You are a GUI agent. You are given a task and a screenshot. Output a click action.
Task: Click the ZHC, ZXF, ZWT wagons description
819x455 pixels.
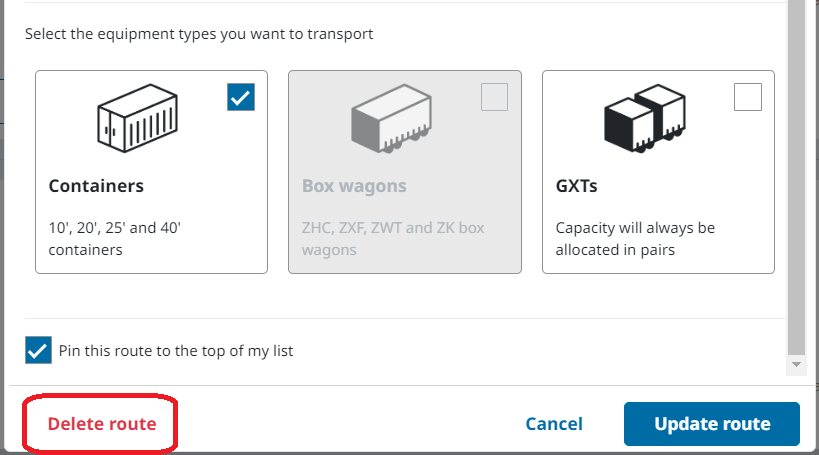[393, 238]
